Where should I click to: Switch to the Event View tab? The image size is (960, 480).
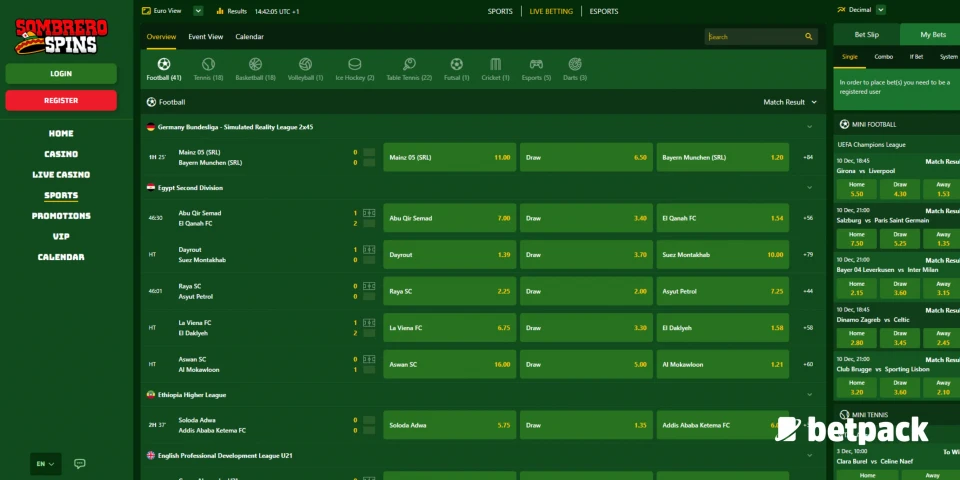[206, 37]
